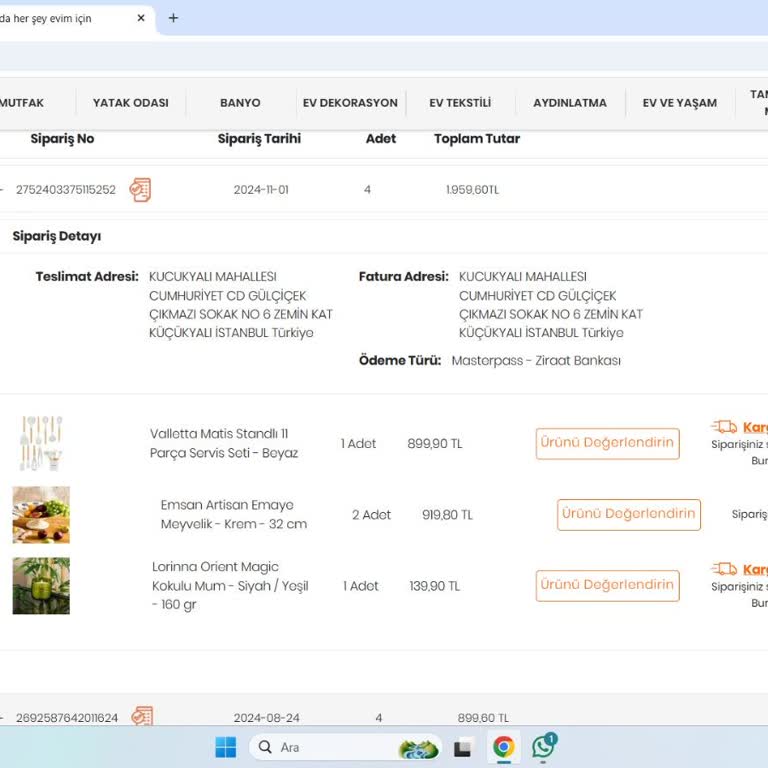This screenshot has width=768, height=768.
Task: Open the AYDINLATMA category menu
Action: (x=570, y=103)
